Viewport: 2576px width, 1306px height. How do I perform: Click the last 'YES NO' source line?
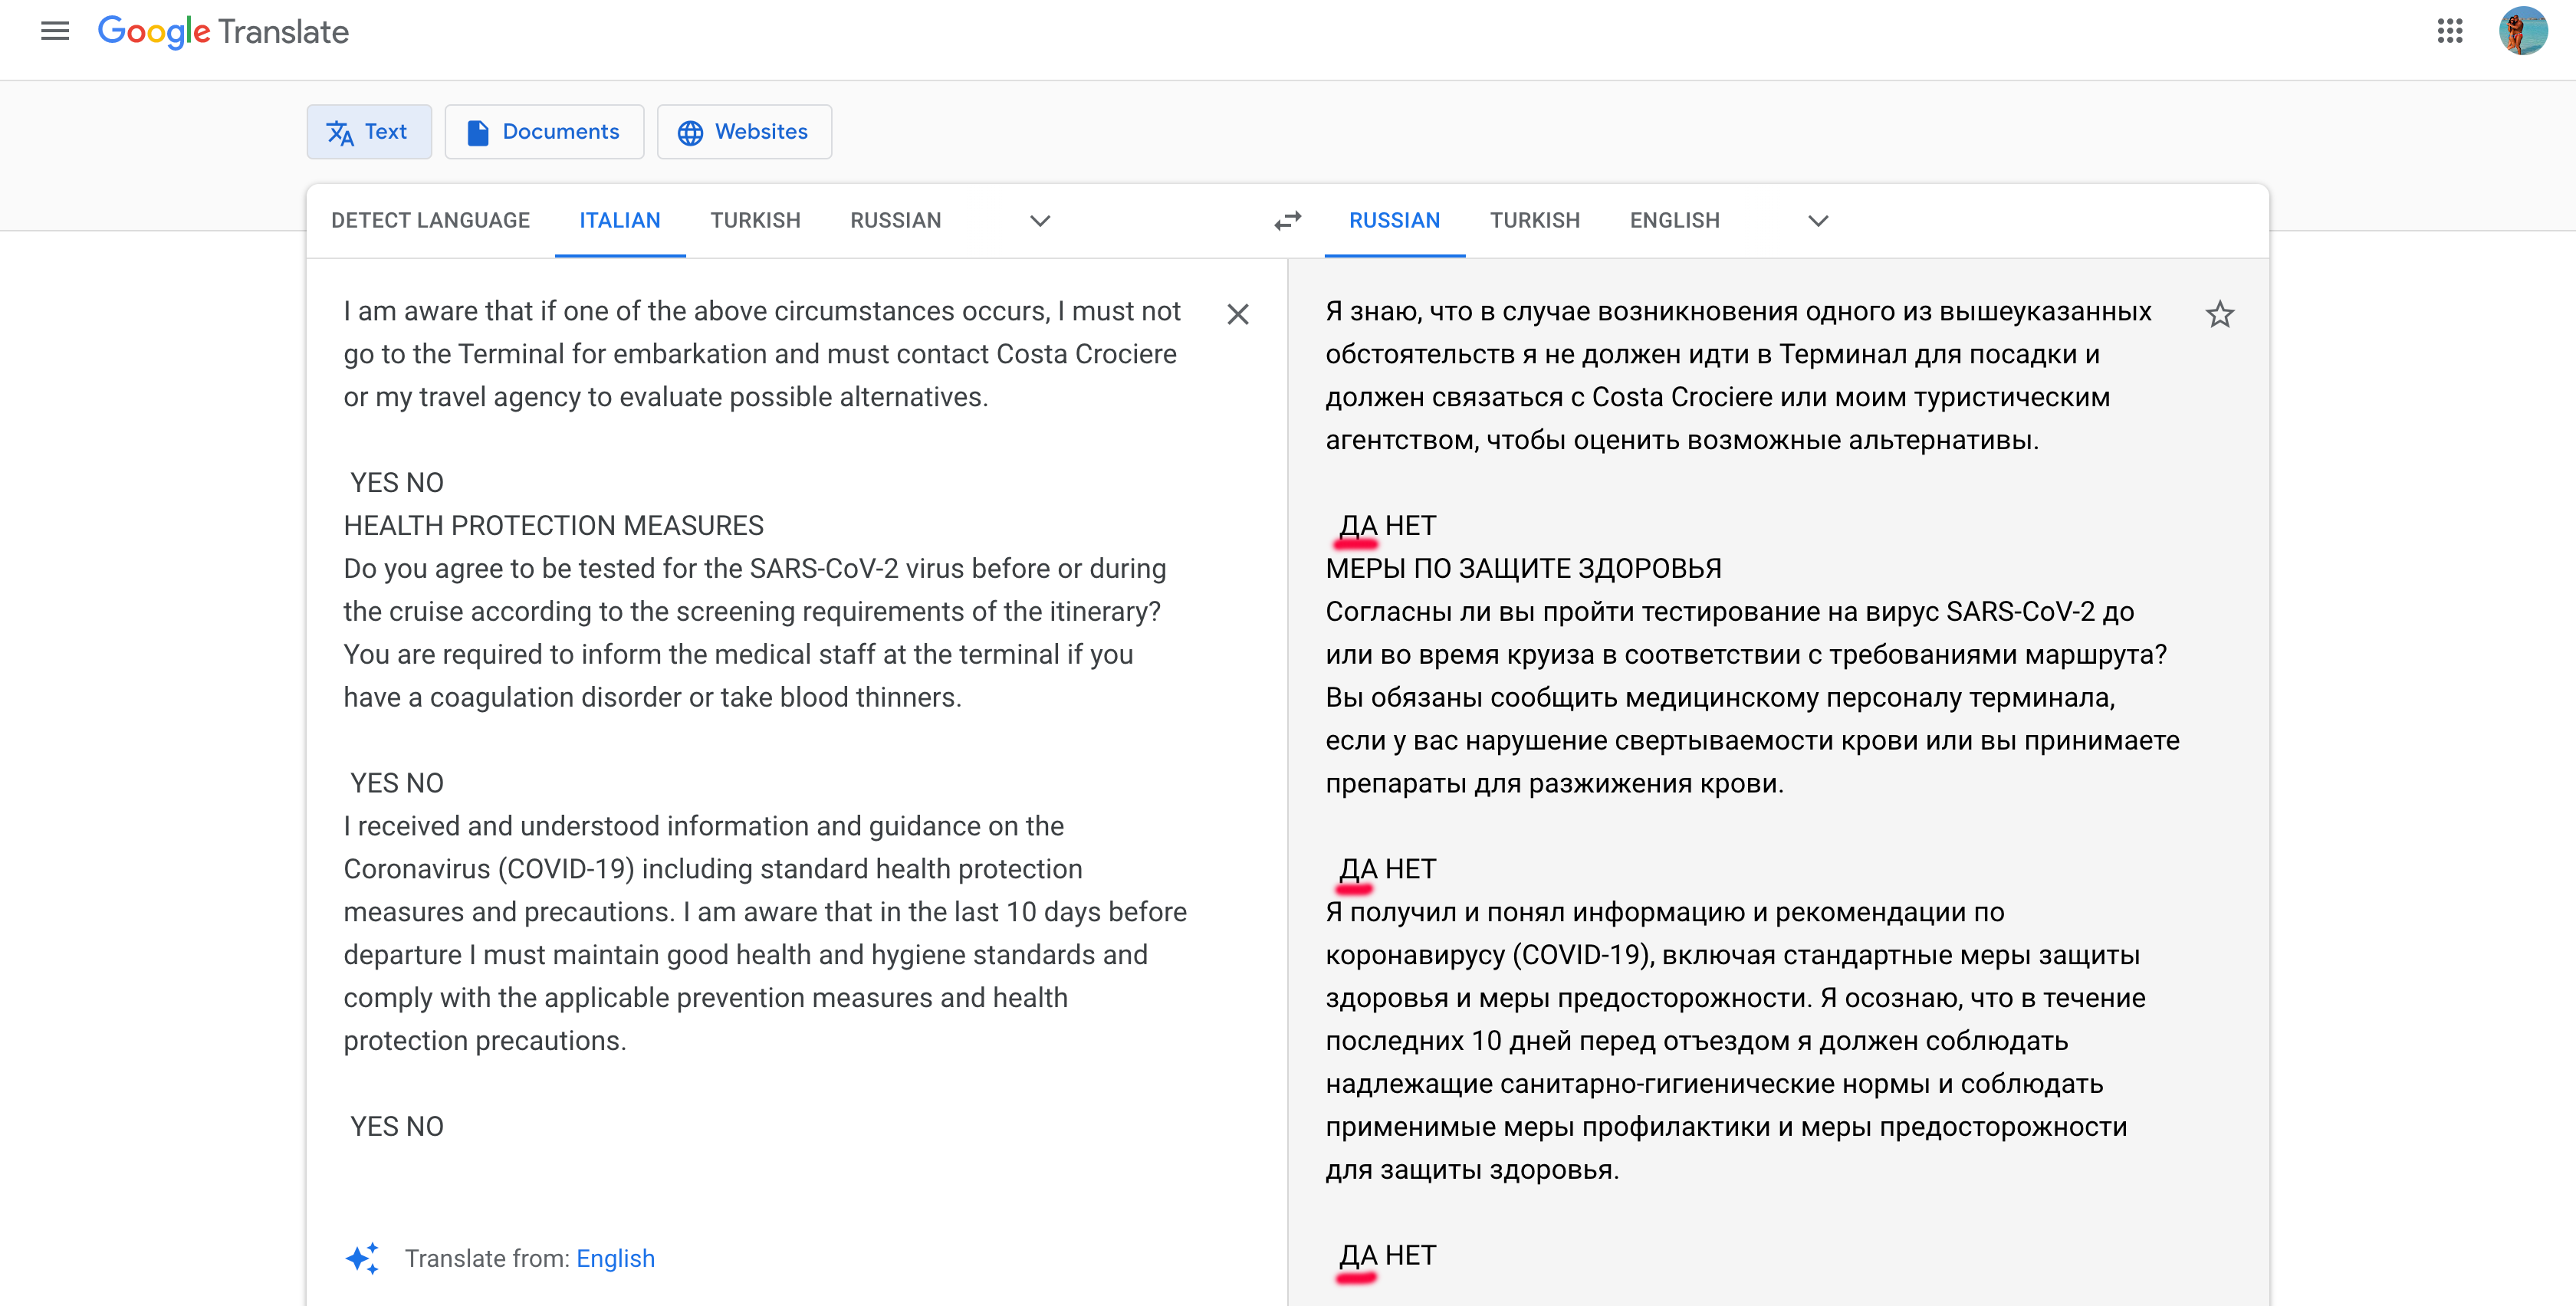pyautogui.click(x=397, y=1126)
